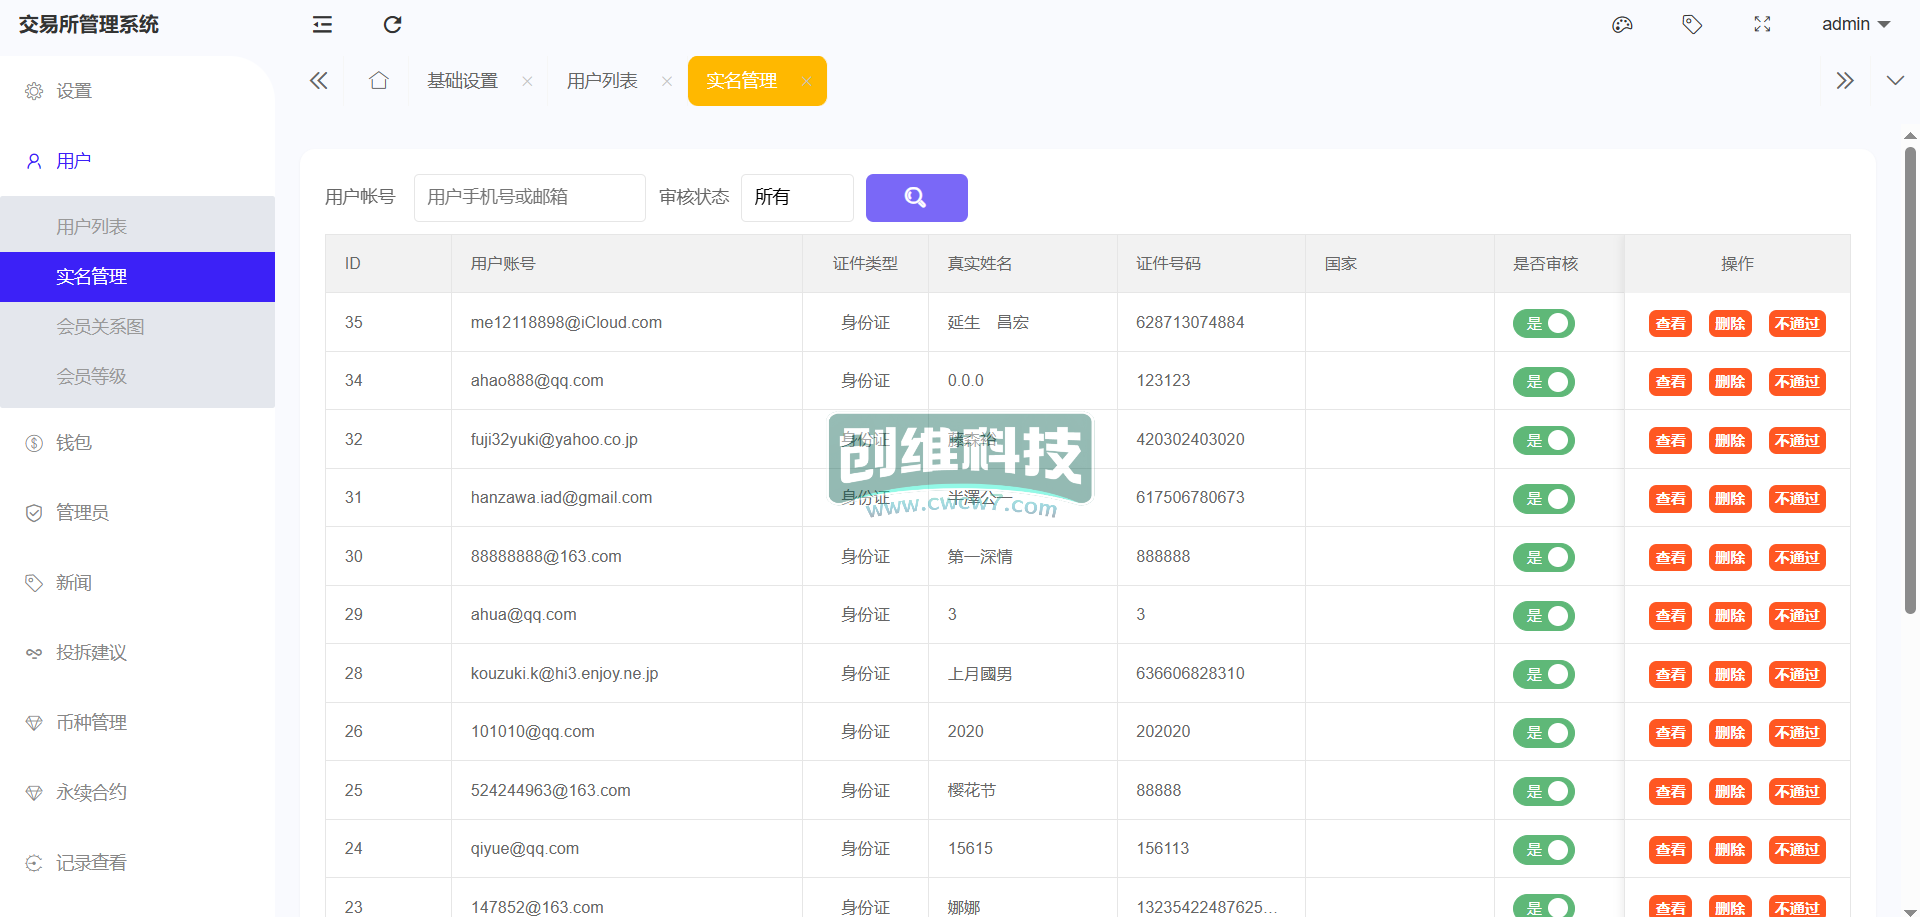Viewport: 1920px width, 917px height.
Task: Click the 用户手机号或邮箱 input field
Action: pos(529,198)
